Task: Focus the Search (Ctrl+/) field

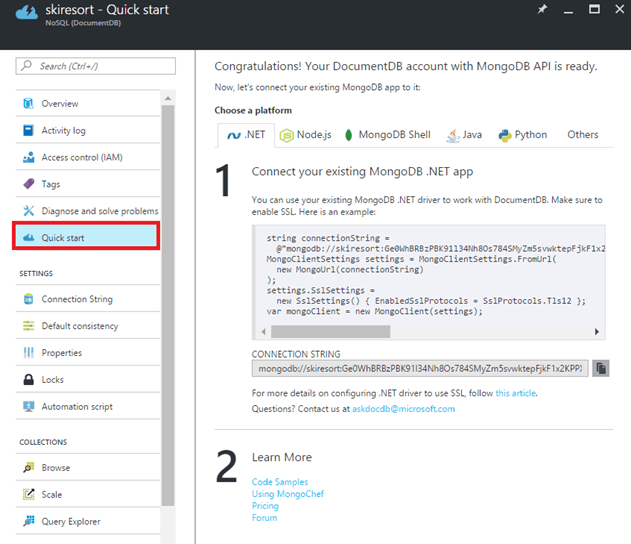Action: click(95, 66)
